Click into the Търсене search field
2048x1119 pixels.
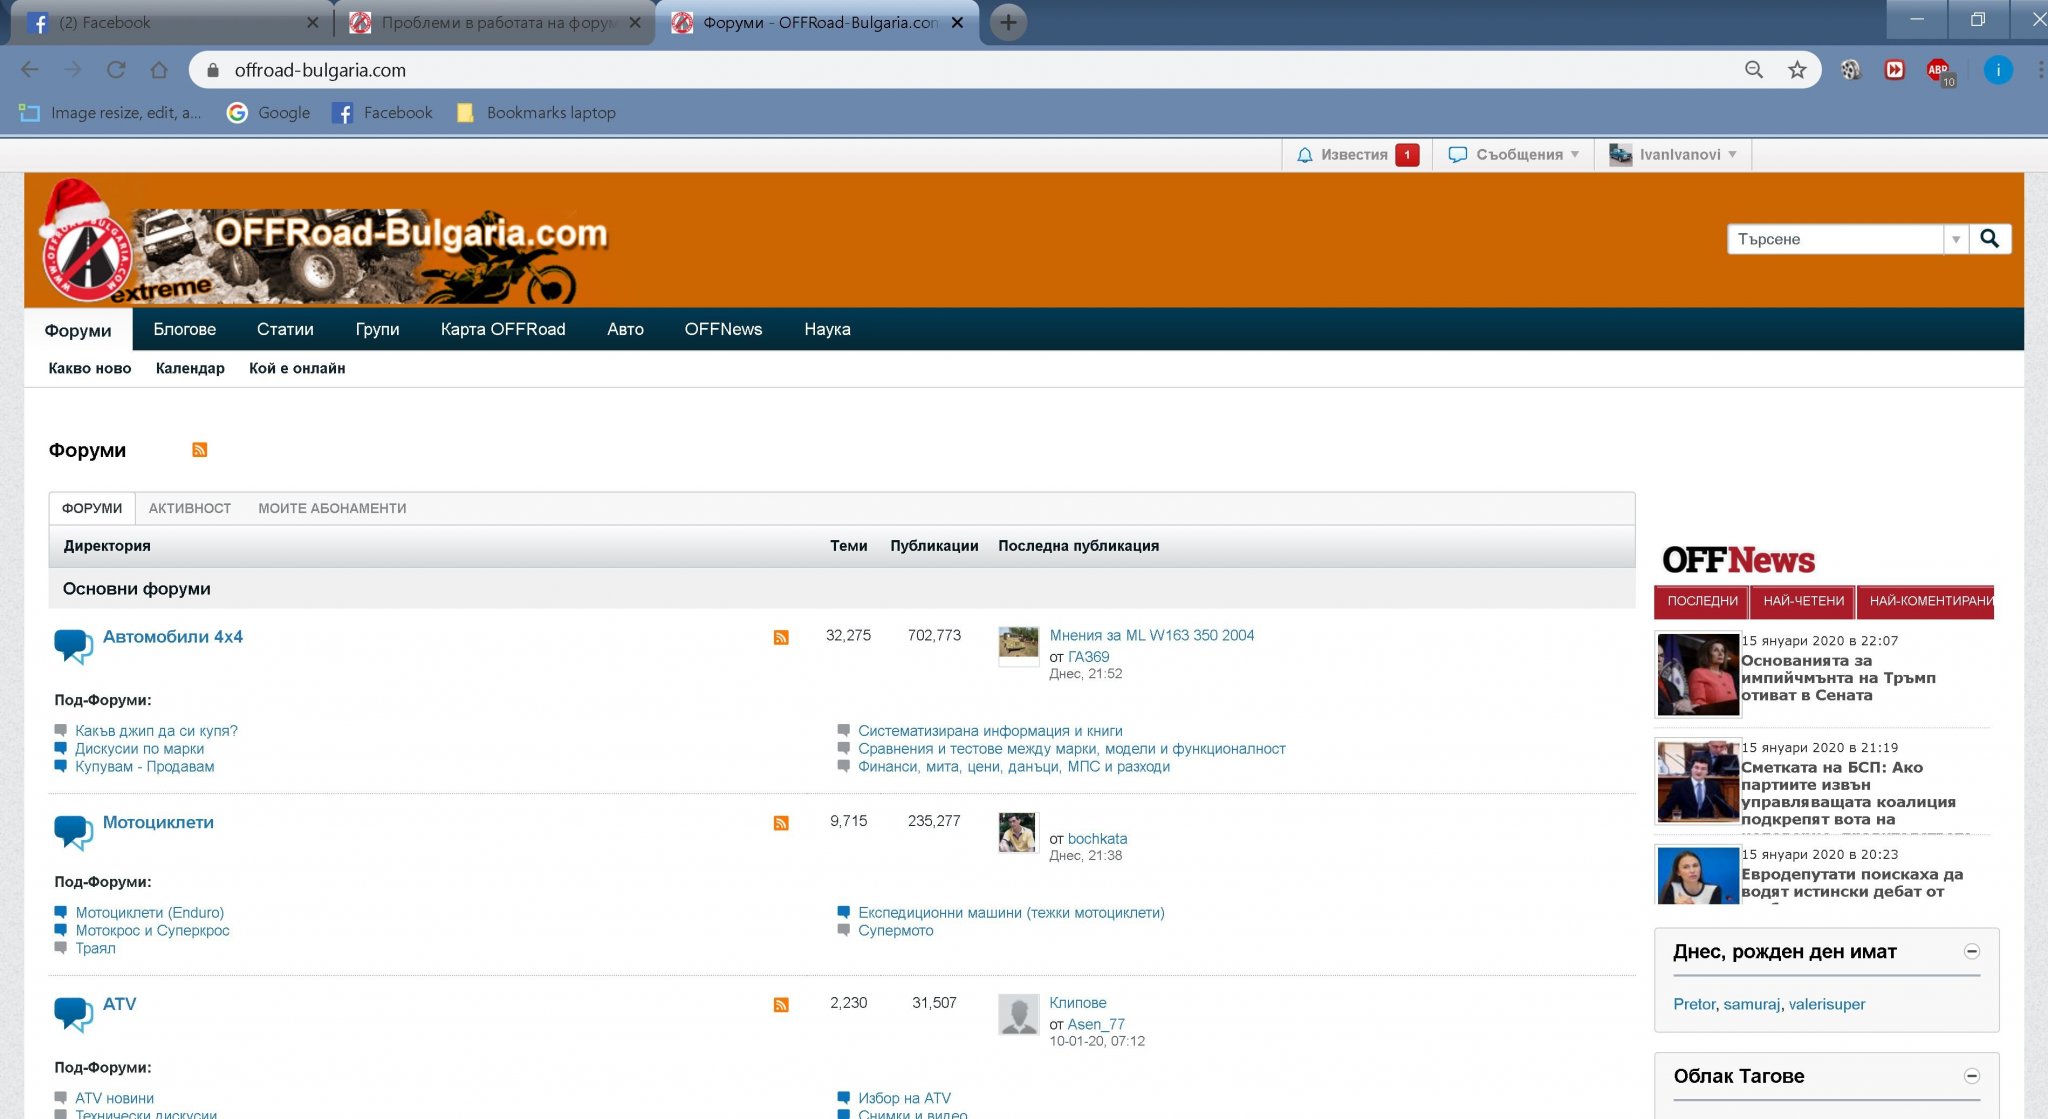(1835, 239)
